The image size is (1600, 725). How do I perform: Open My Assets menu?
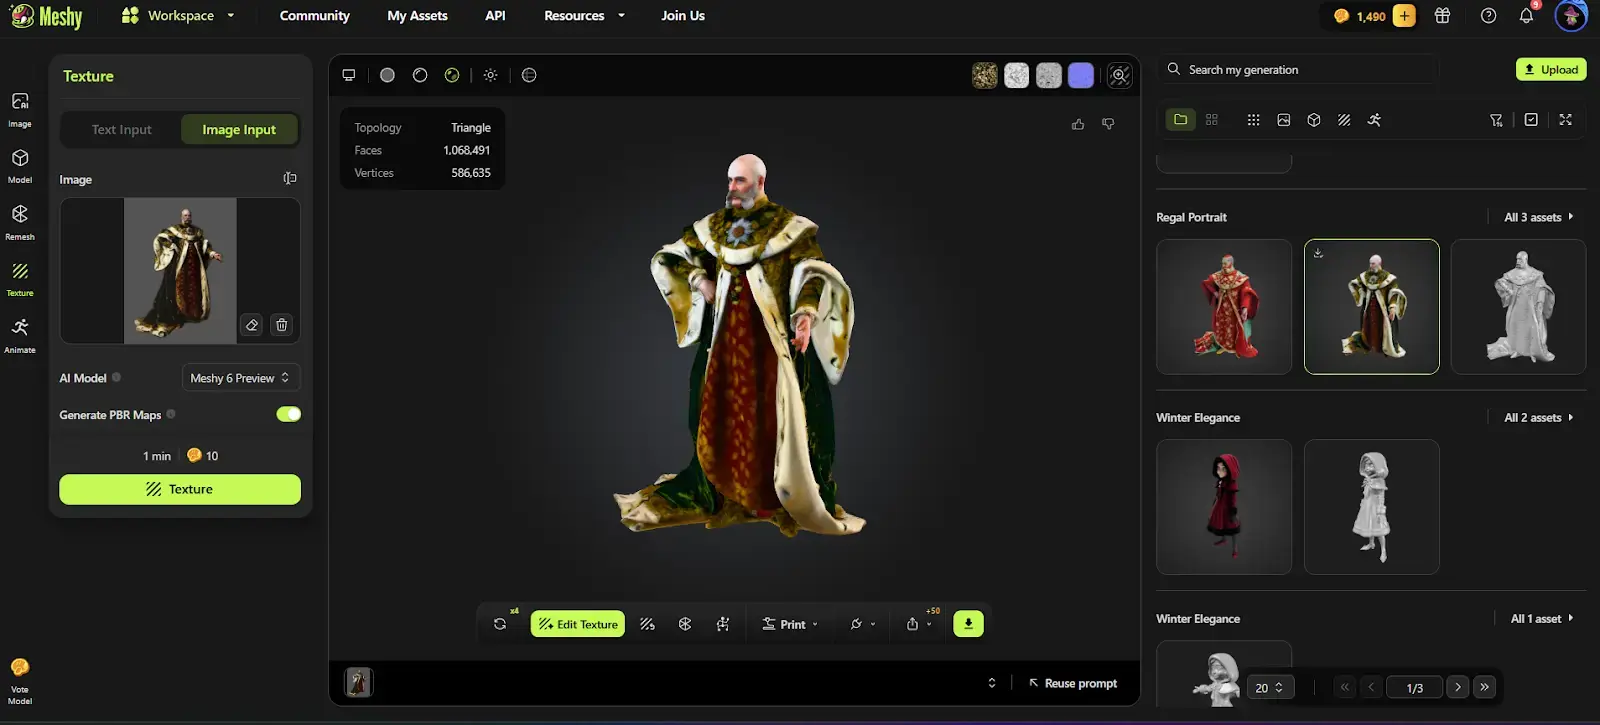tap(417, 15)
